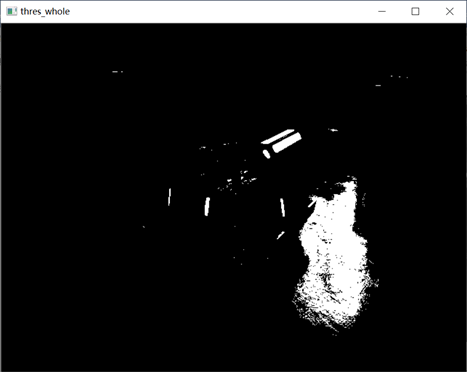
Task: Minimize the thres_whole window
Action: [x=382, y=11]
